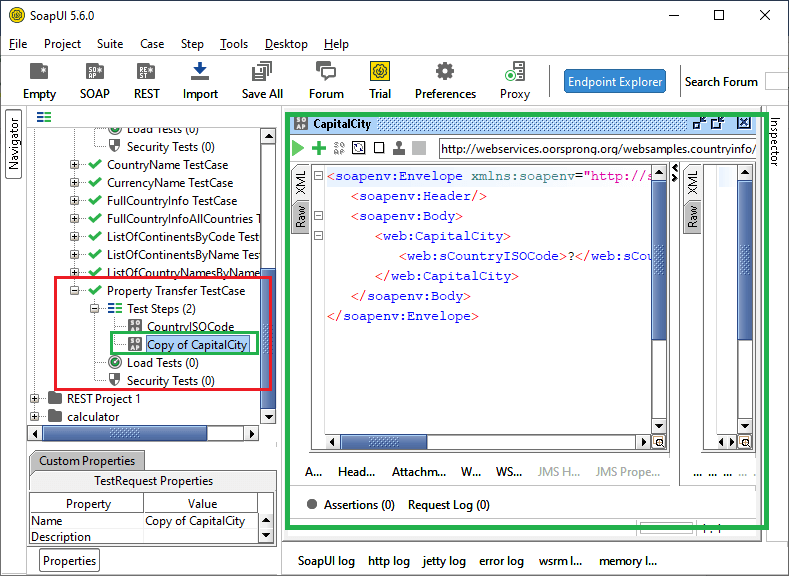This screenshot has height=576, width=789.
Task: Expand CountryName TestCase node
Action: [74, 164]
